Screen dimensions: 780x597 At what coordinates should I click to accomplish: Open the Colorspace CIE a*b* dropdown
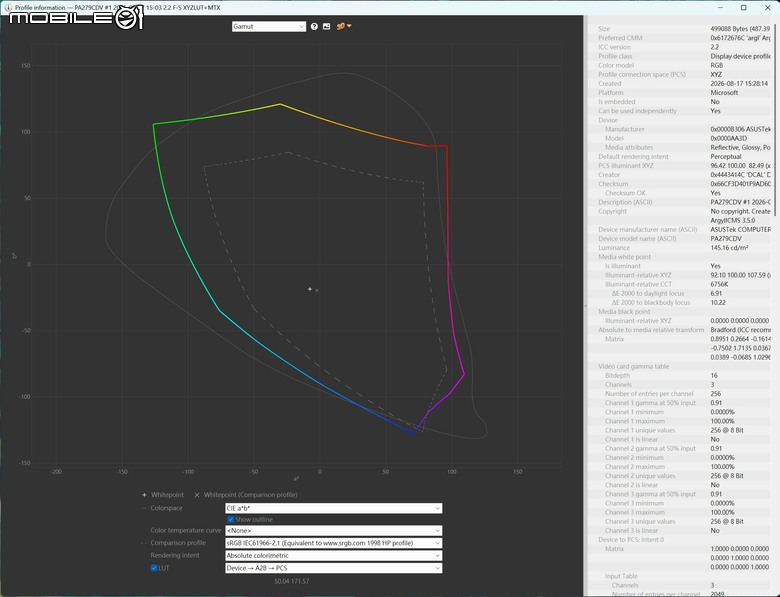(333, 508)
